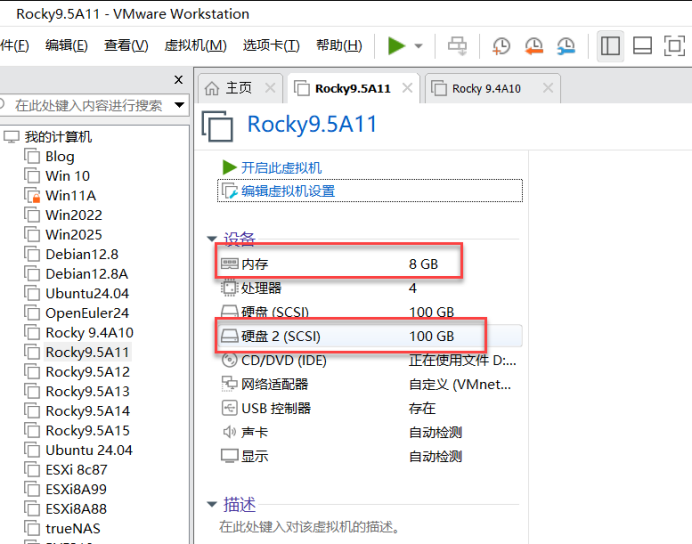Toggle the thumbnail bar view icon
Image resolution: width=692 pixels, height=544 pixels.
(643, 46)
